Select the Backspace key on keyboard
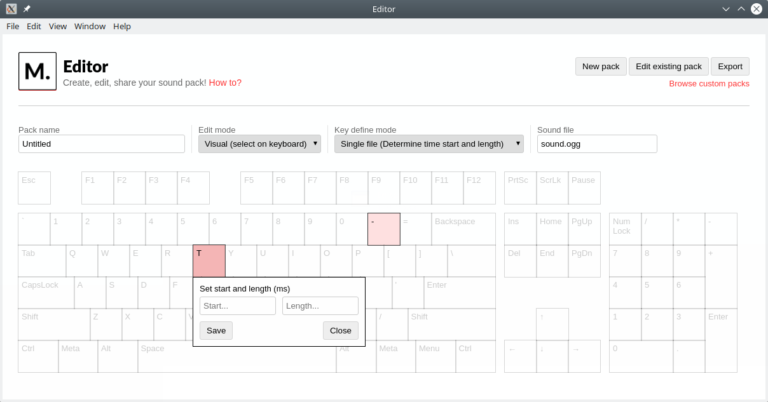The height and width of the screenshot is (402, 768). (463, 228)
